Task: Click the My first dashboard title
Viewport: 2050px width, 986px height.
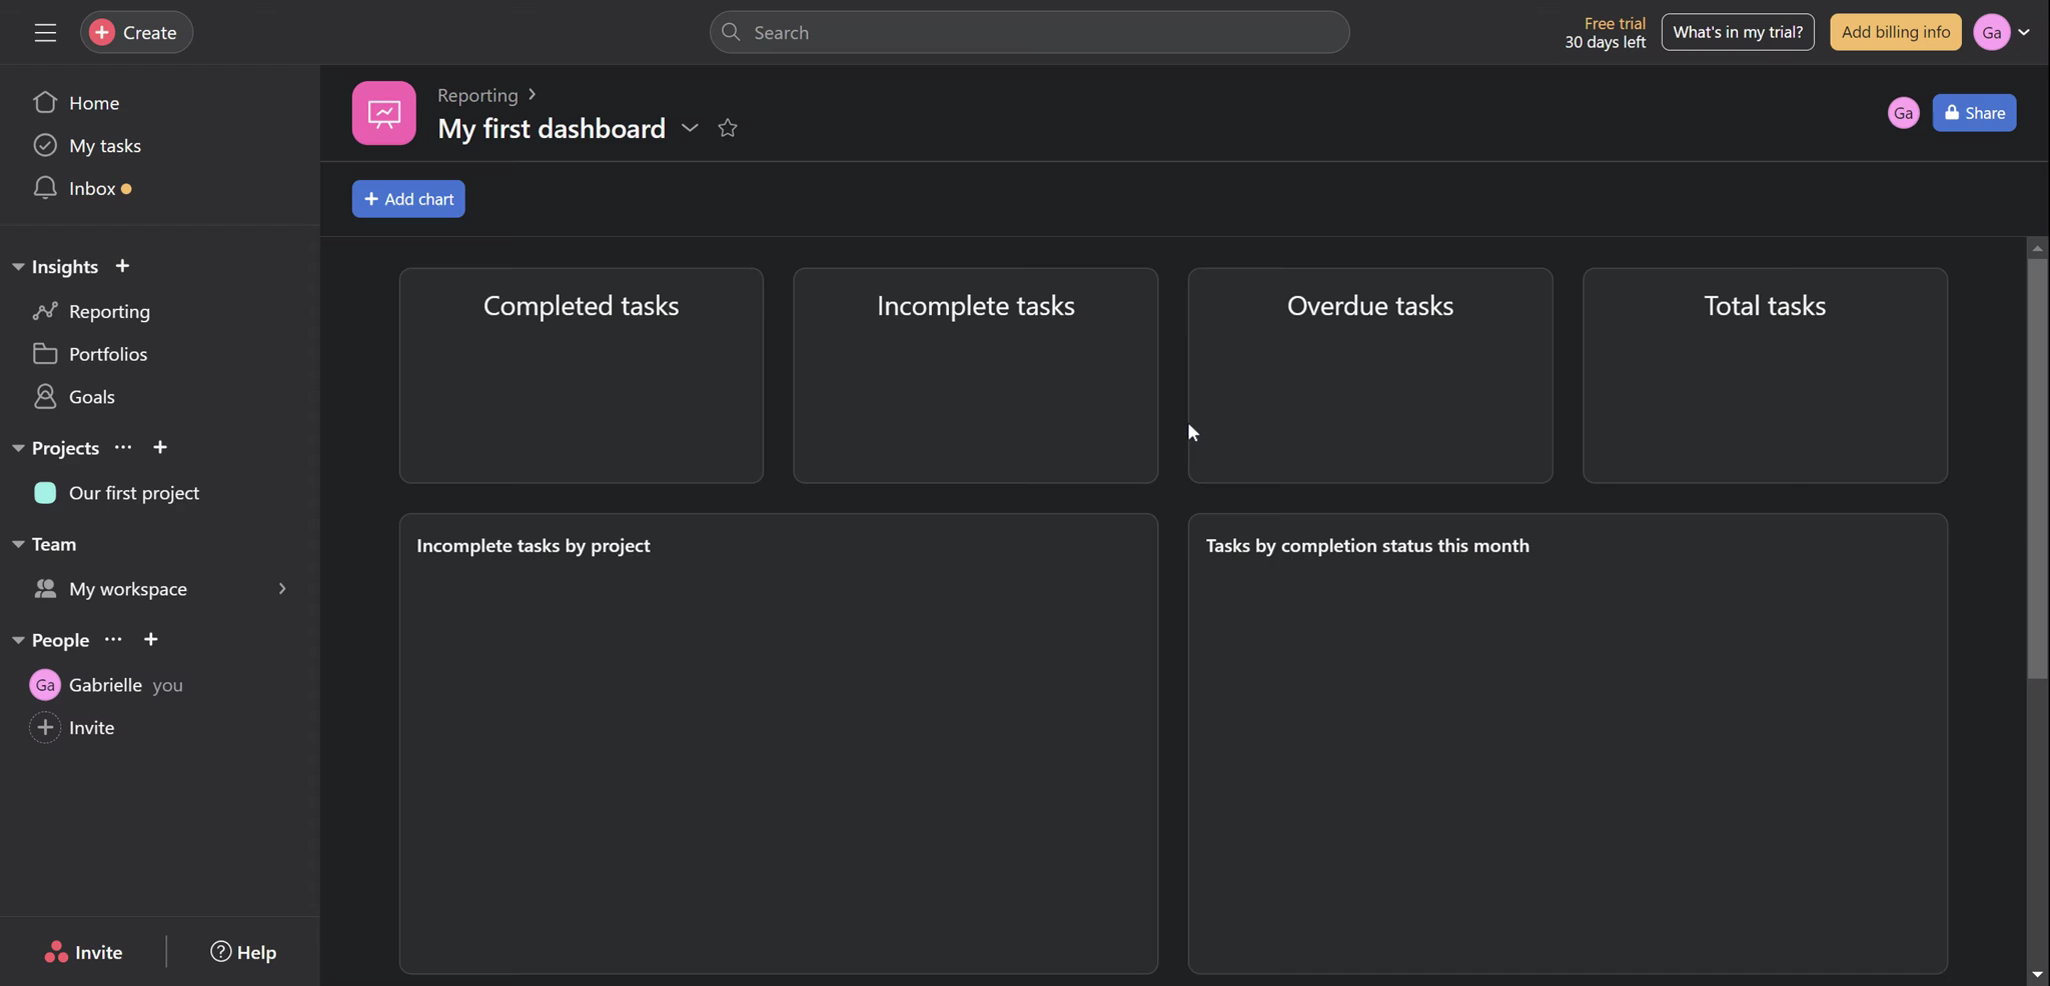Action: tap(551, 128)
